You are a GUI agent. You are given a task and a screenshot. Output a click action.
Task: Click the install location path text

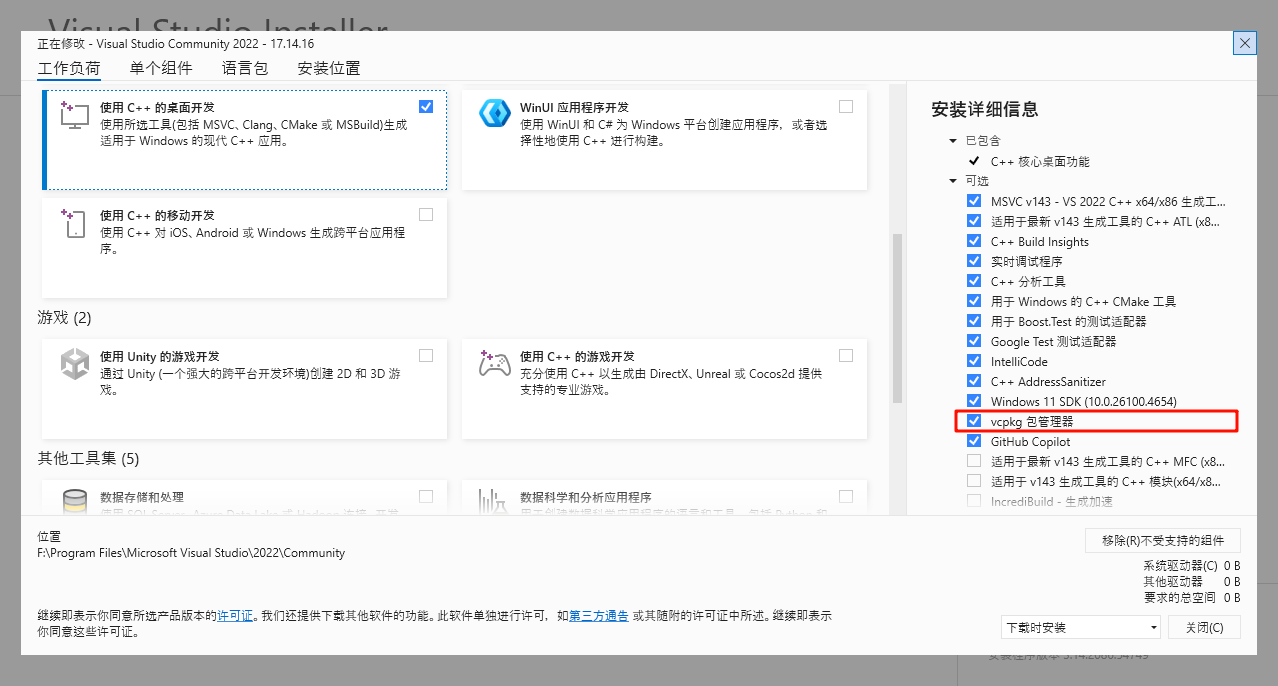click(x=191, y=552)
